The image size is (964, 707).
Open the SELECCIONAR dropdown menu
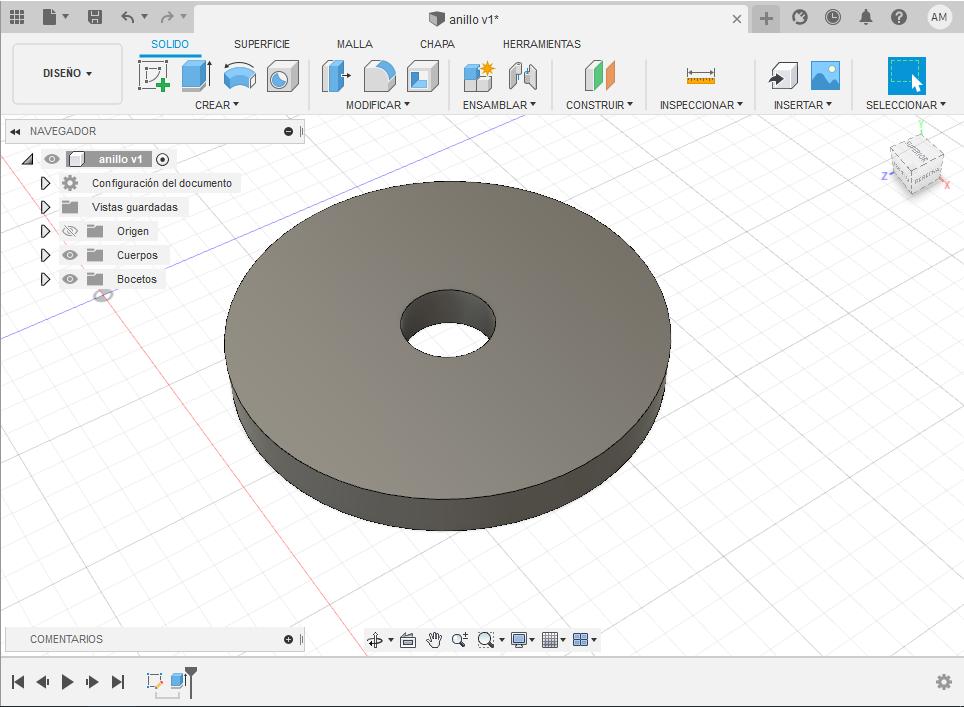[906, 105]
